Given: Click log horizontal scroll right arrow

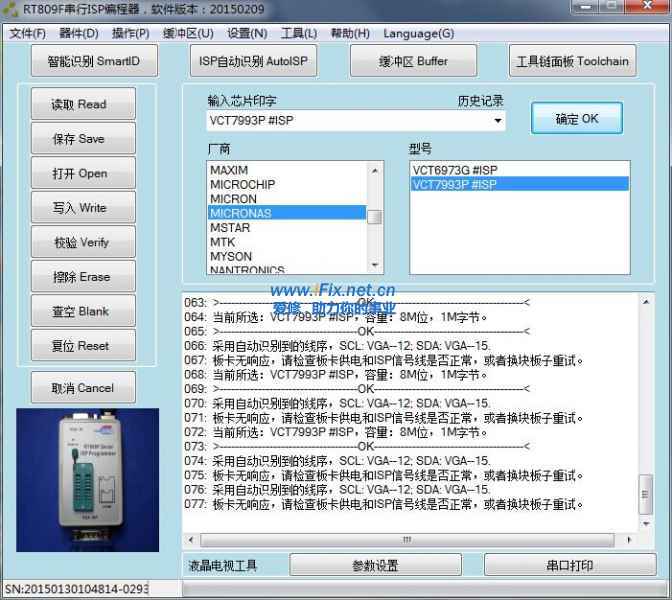Looking at the screenshot, I should pos(629,540).
